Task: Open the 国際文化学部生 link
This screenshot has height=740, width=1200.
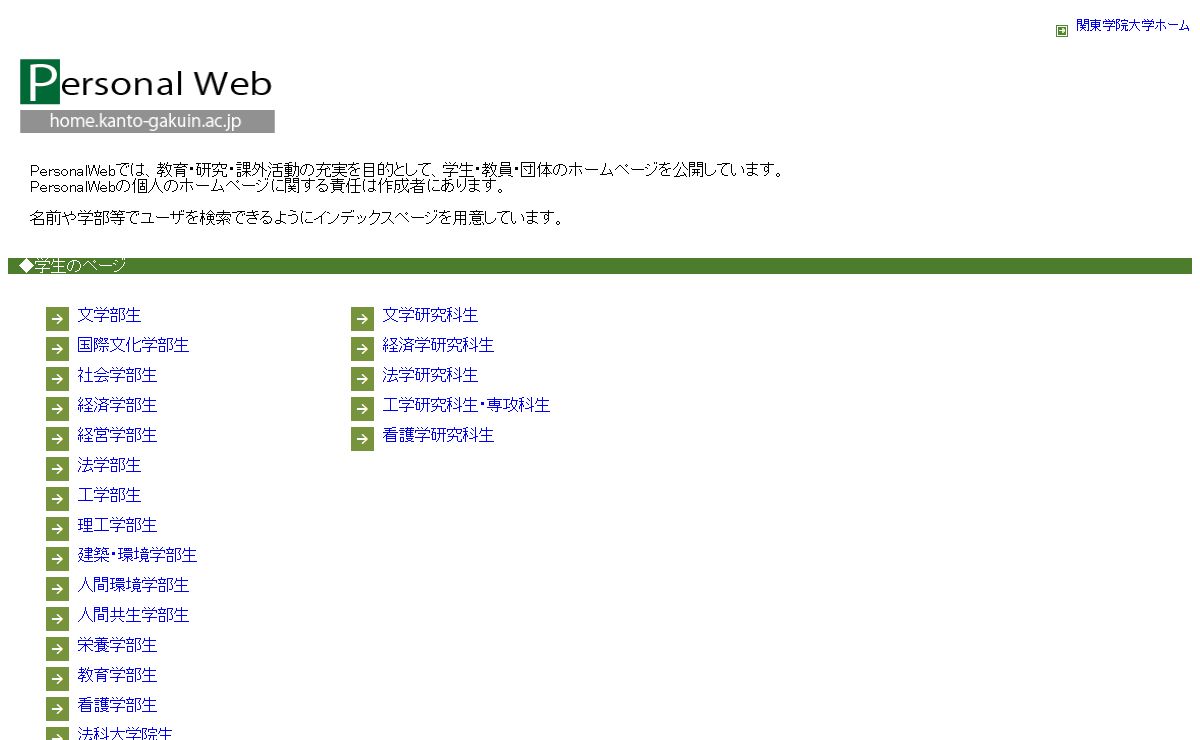Action: pos(133,345)
